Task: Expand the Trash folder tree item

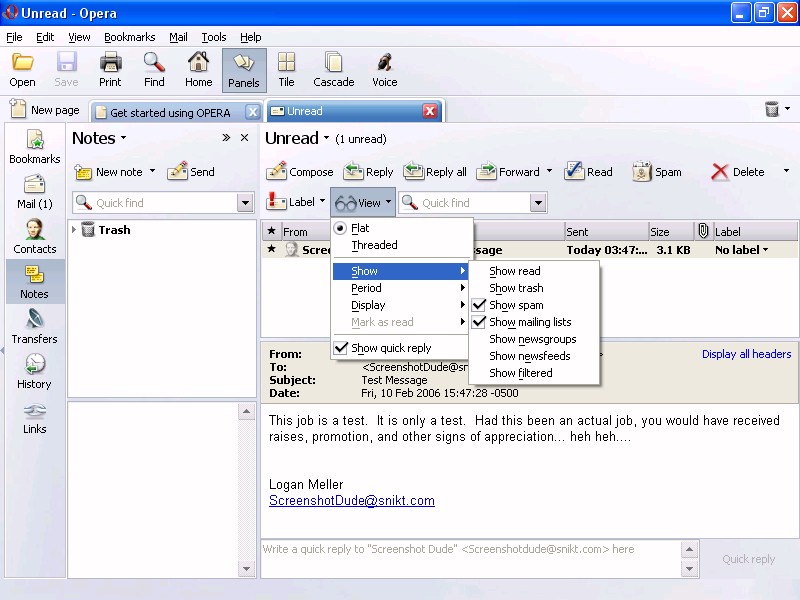Action: (x=74, y=230)
